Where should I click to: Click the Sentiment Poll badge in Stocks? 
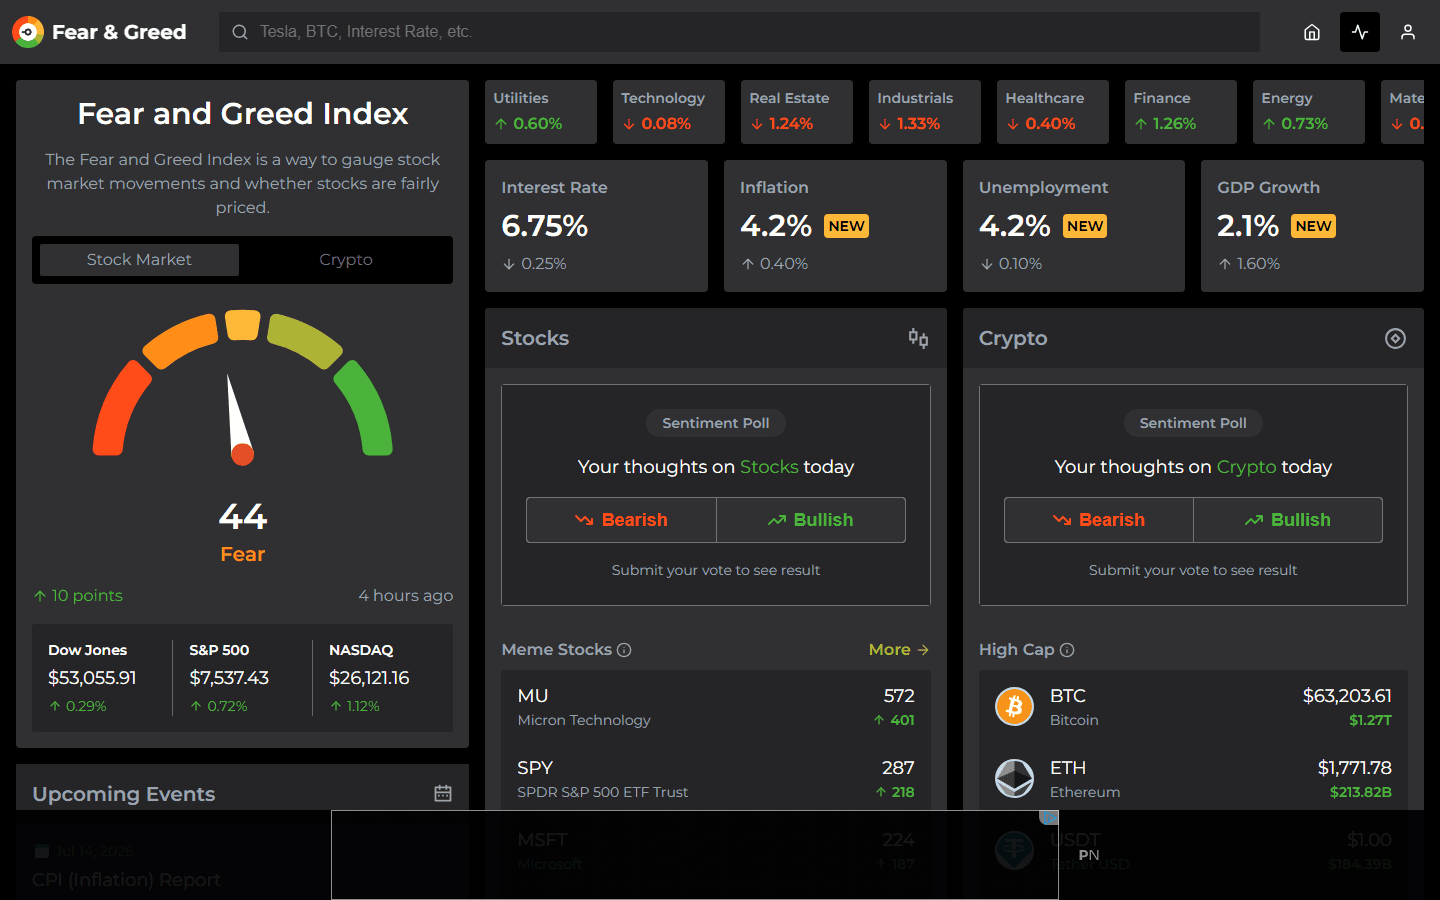click(x=716, y=423)
